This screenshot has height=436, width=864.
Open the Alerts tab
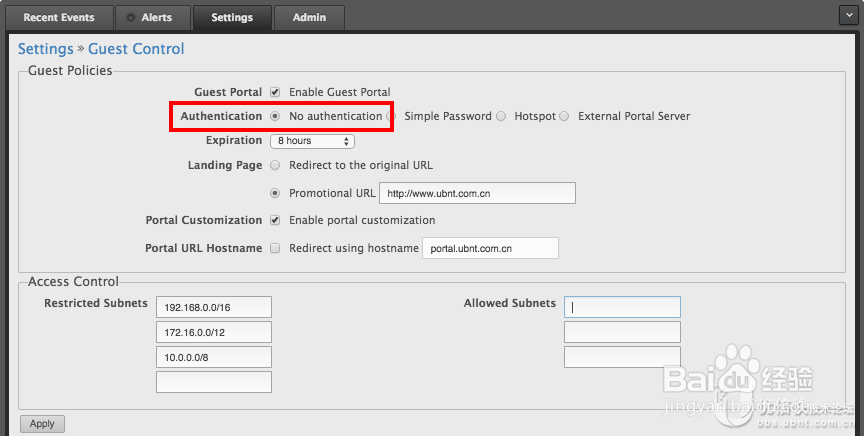coord(150,17)
